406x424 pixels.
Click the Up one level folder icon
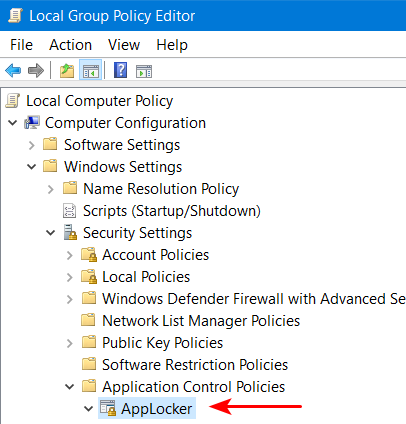pos(67,71)
